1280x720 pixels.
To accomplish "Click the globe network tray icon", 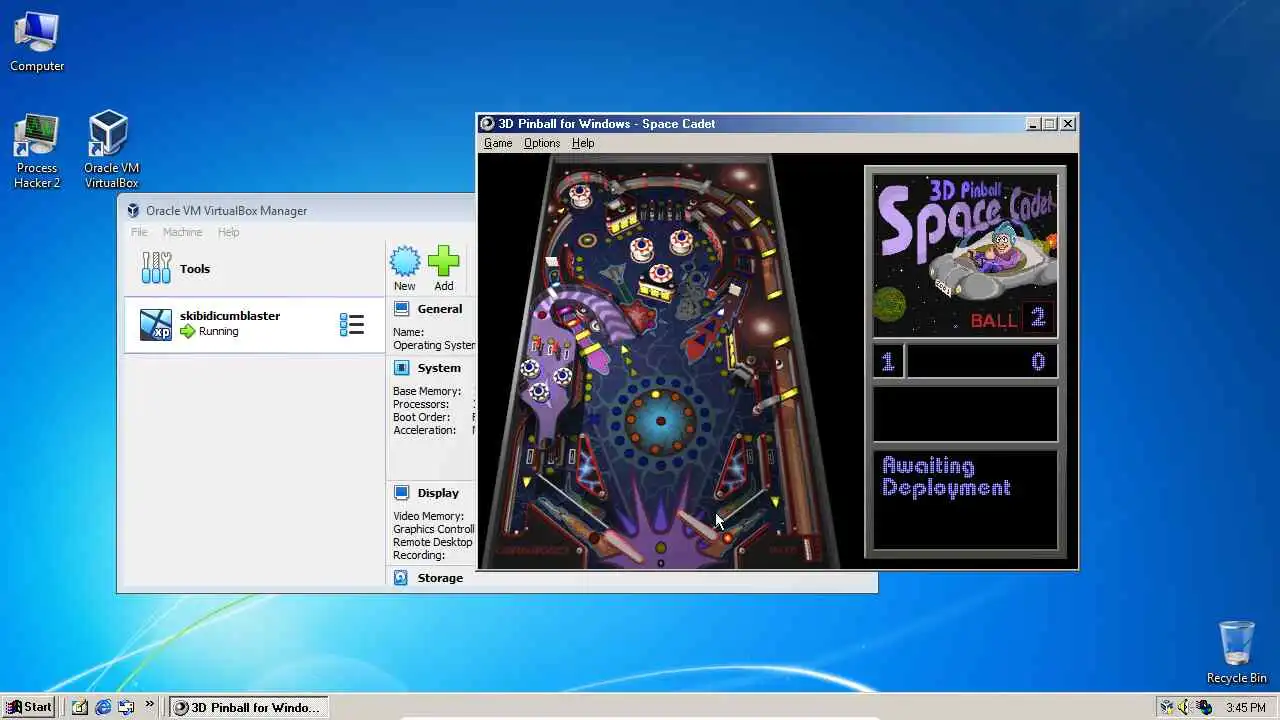I will (1205, 707).
